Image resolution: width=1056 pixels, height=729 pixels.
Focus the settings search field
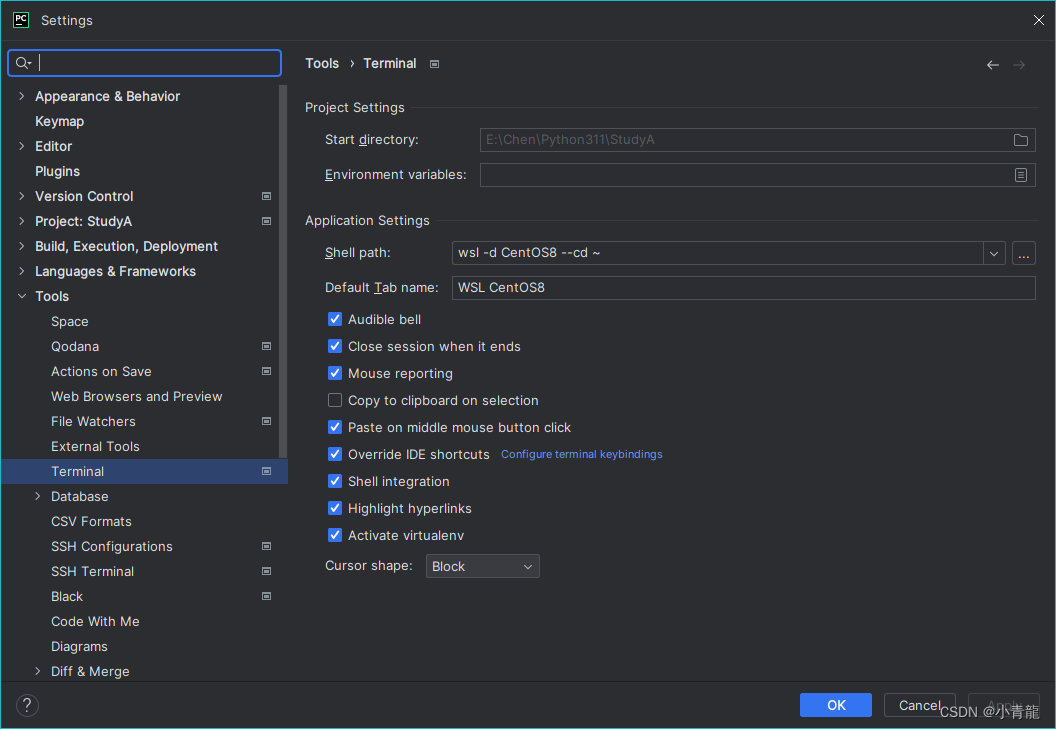click(x=144, y=63)
